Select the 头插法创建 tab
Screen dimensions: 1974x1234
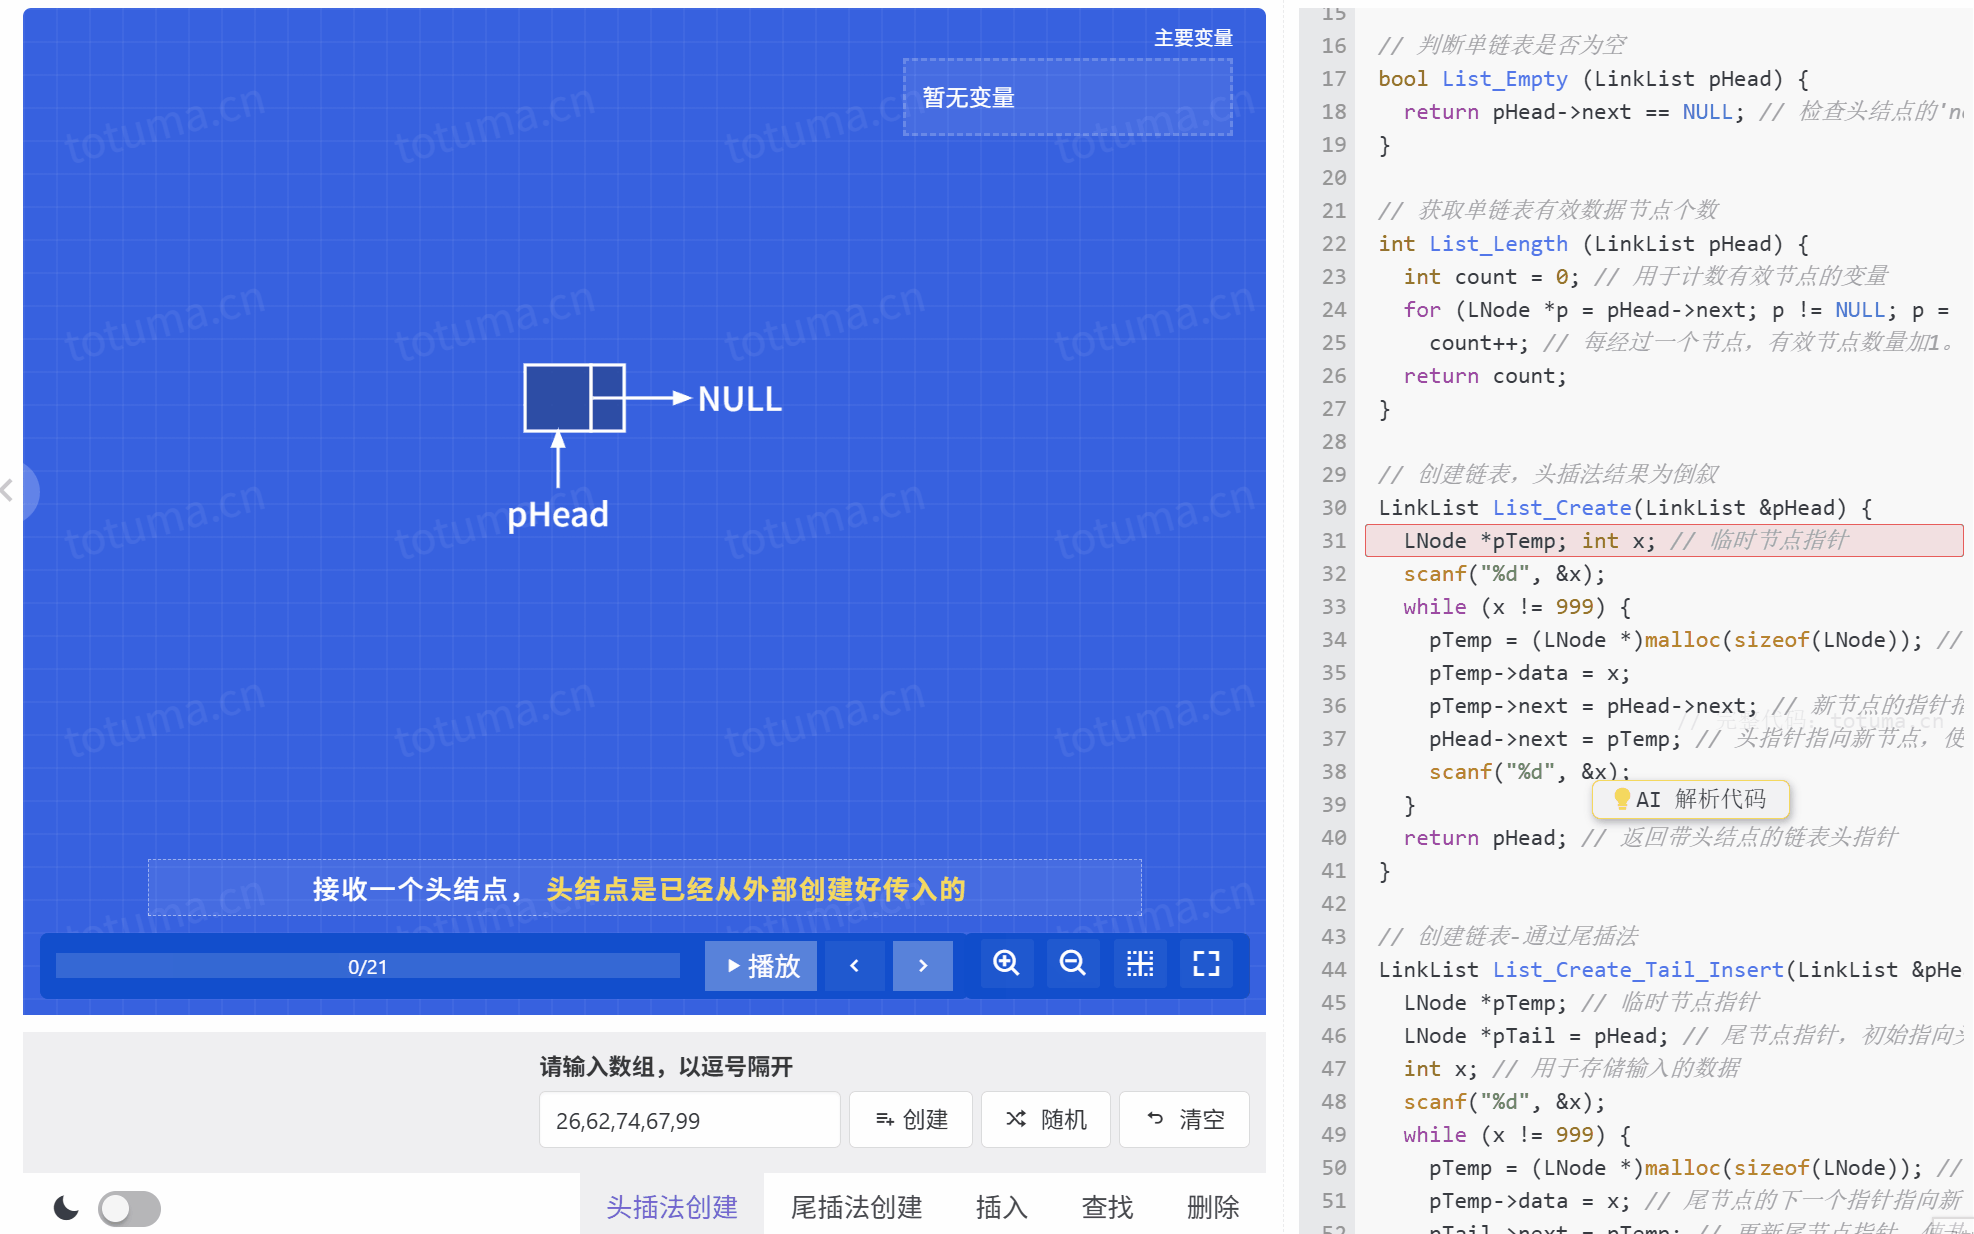(x=672, y=1207)
